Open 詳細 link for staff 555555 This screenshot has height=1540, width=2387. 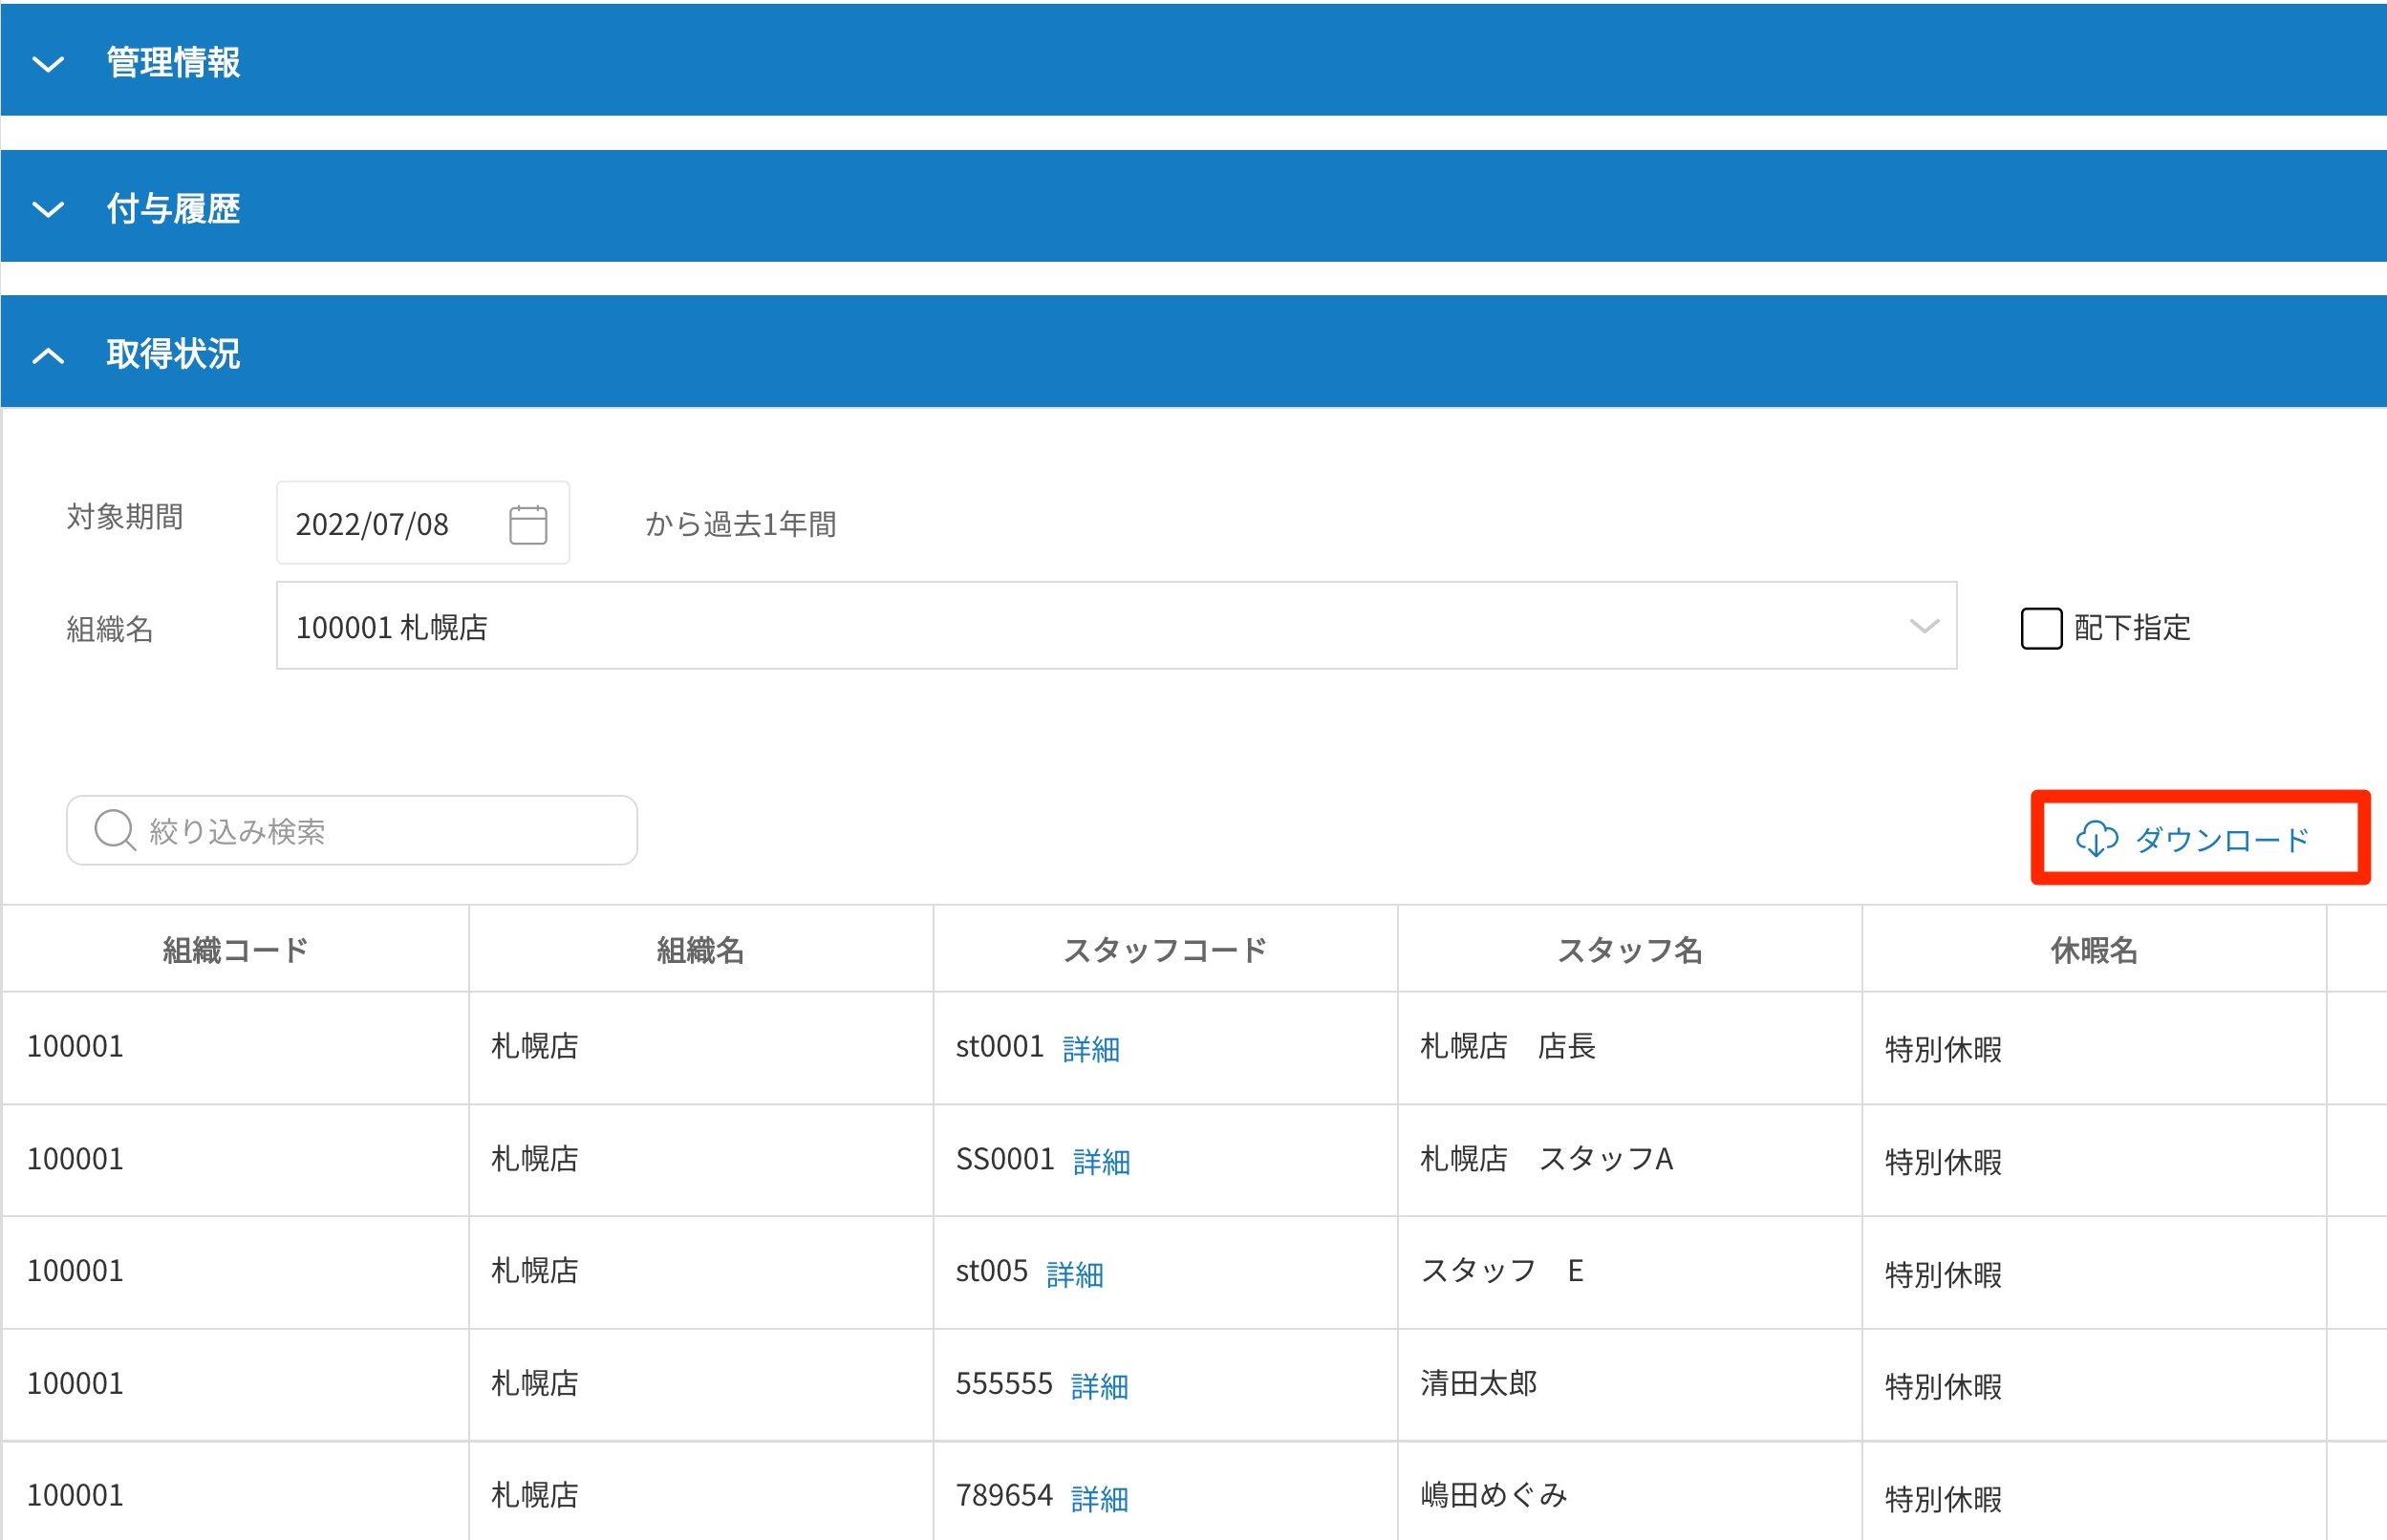coord(1098,1386)
